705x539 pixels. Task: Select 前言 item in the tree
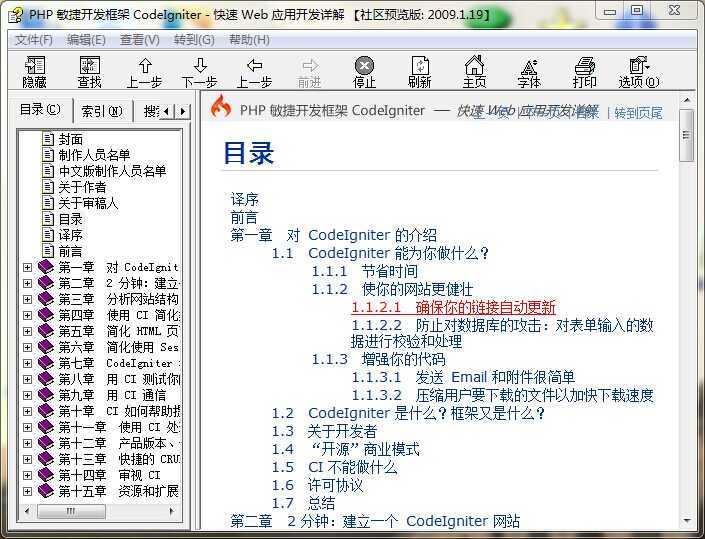point(70,251)
